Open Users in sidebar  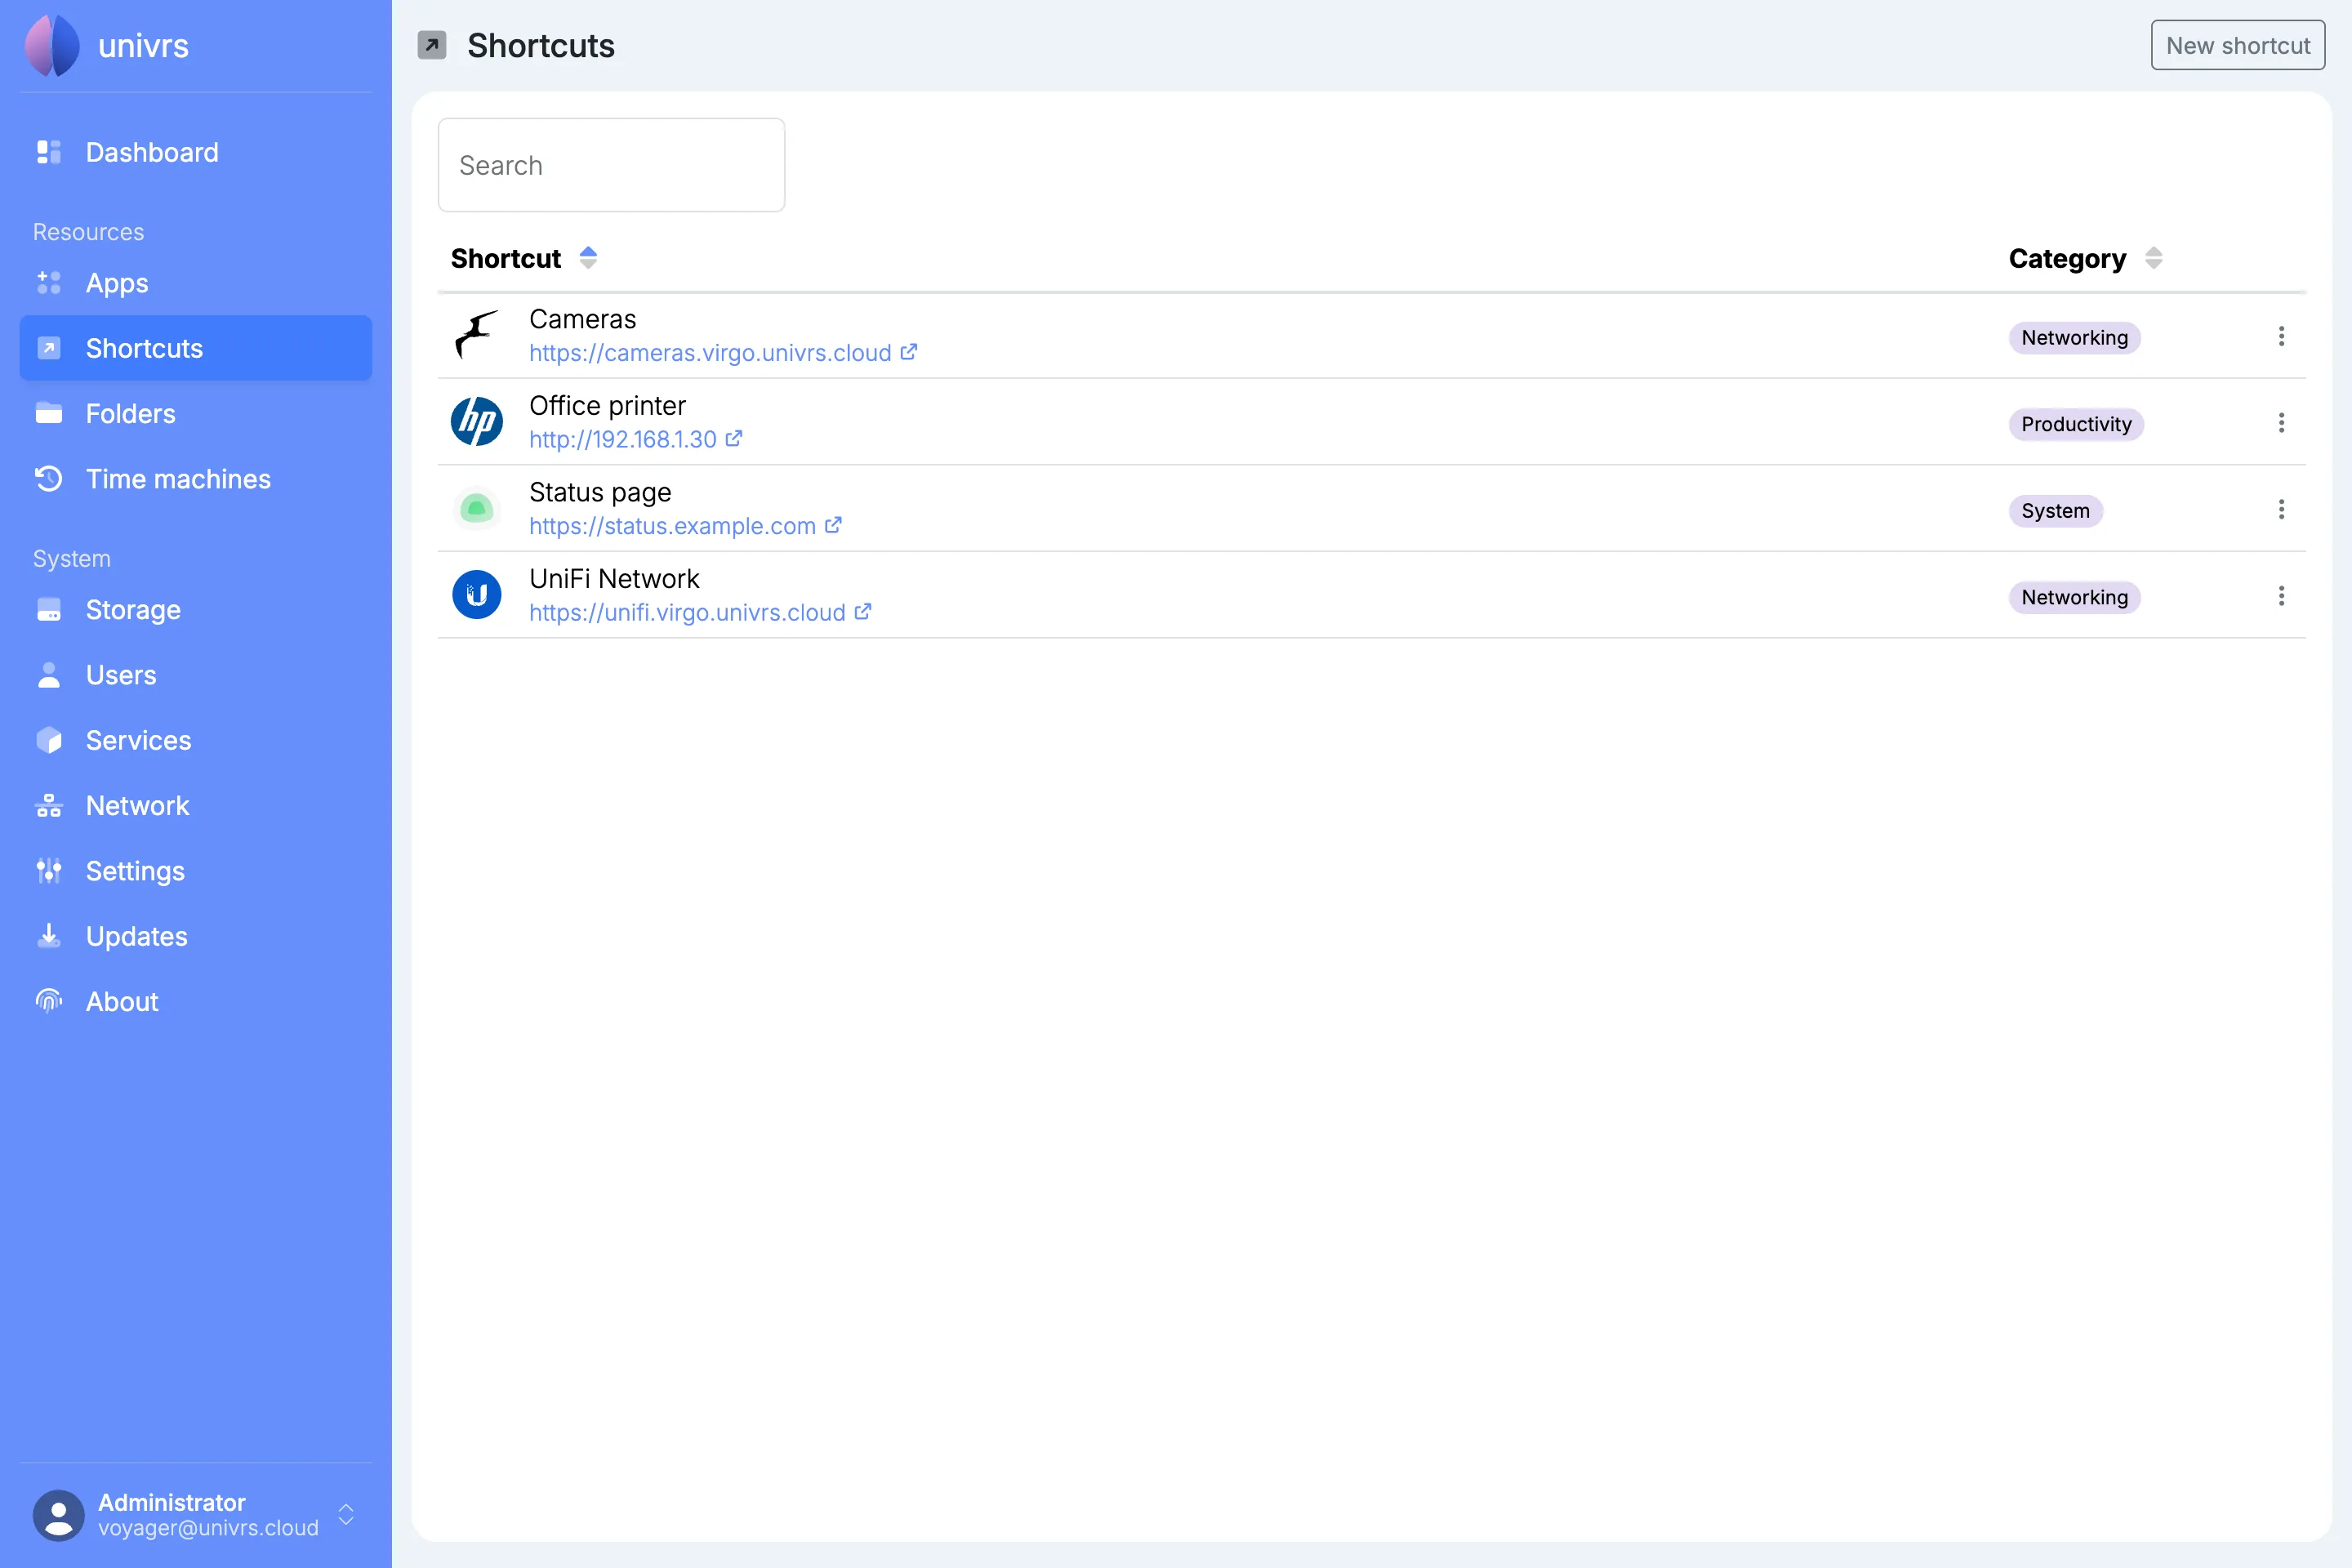tap(196, 675)
